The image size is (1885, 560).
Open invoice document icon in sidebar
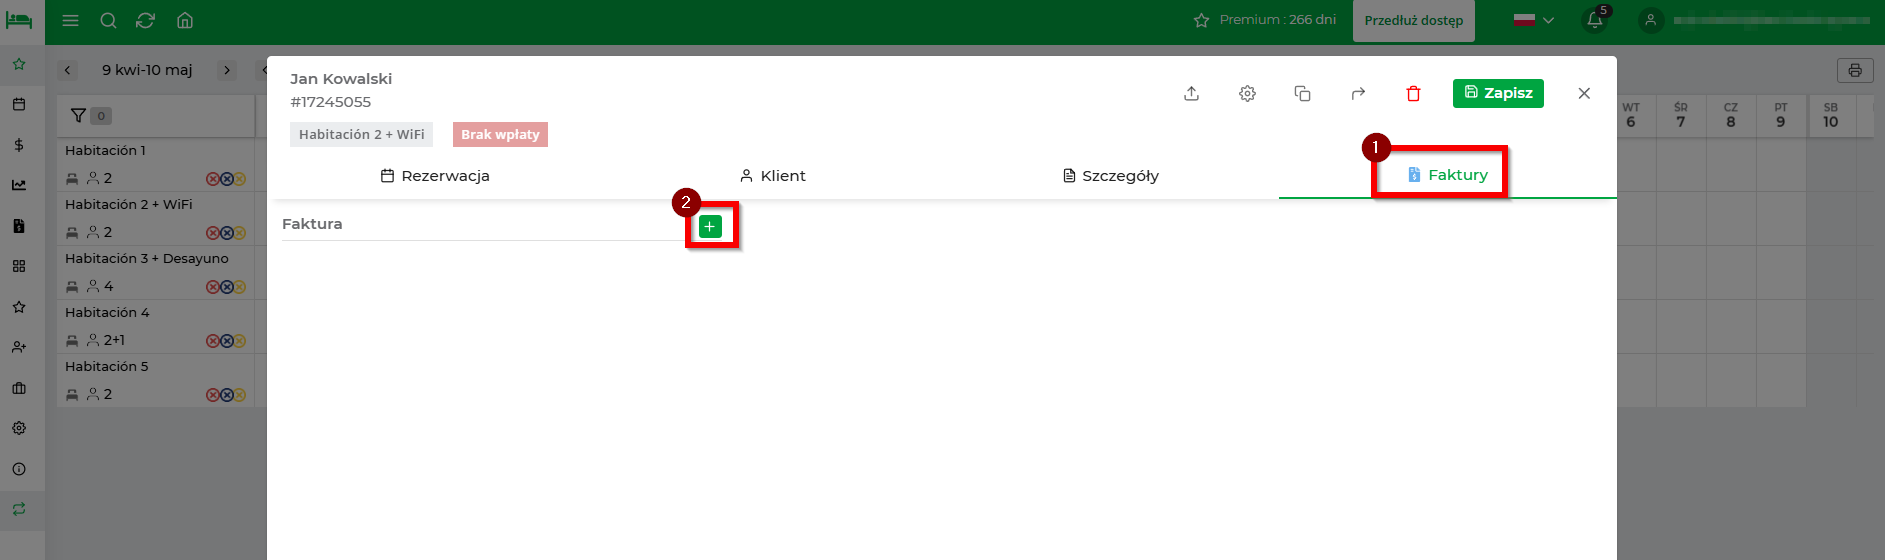(x=19, y=226)
